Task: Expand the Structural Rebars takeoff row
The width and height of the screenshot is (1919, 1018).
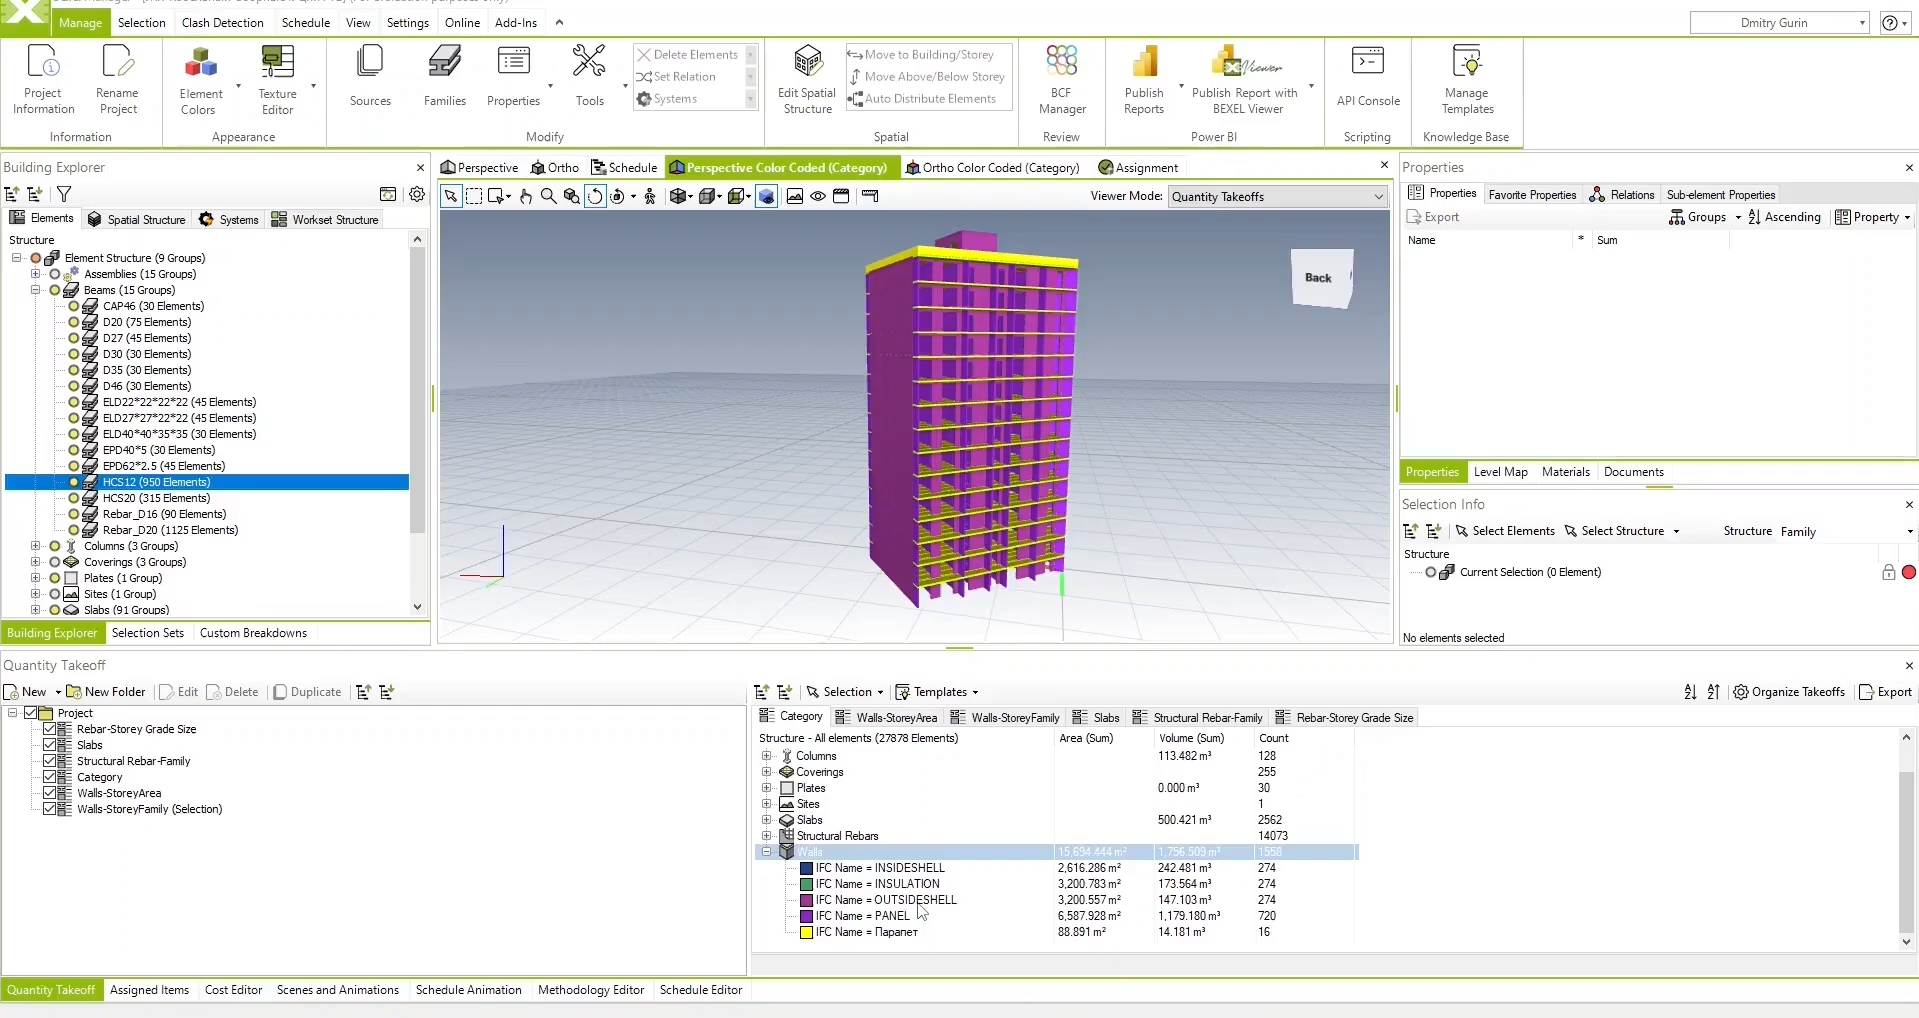Action: [x=767, y=836]
